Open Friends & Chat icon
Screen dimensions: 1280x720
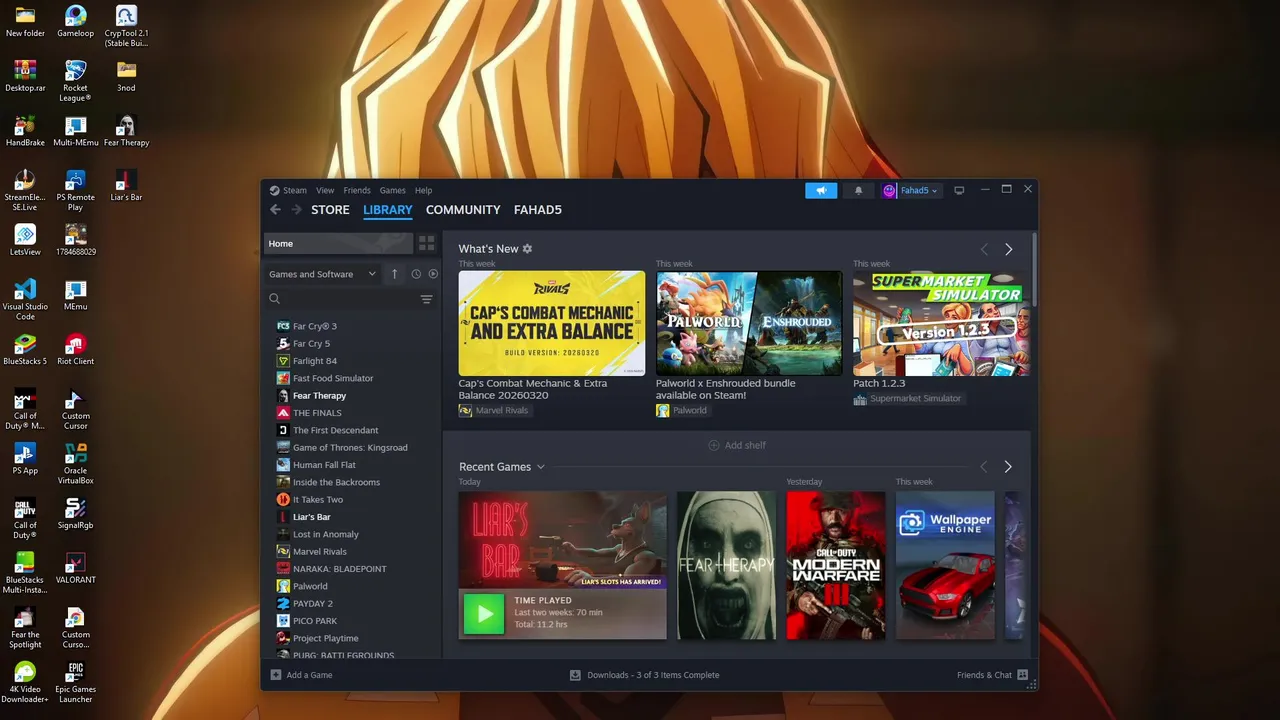1022,675
